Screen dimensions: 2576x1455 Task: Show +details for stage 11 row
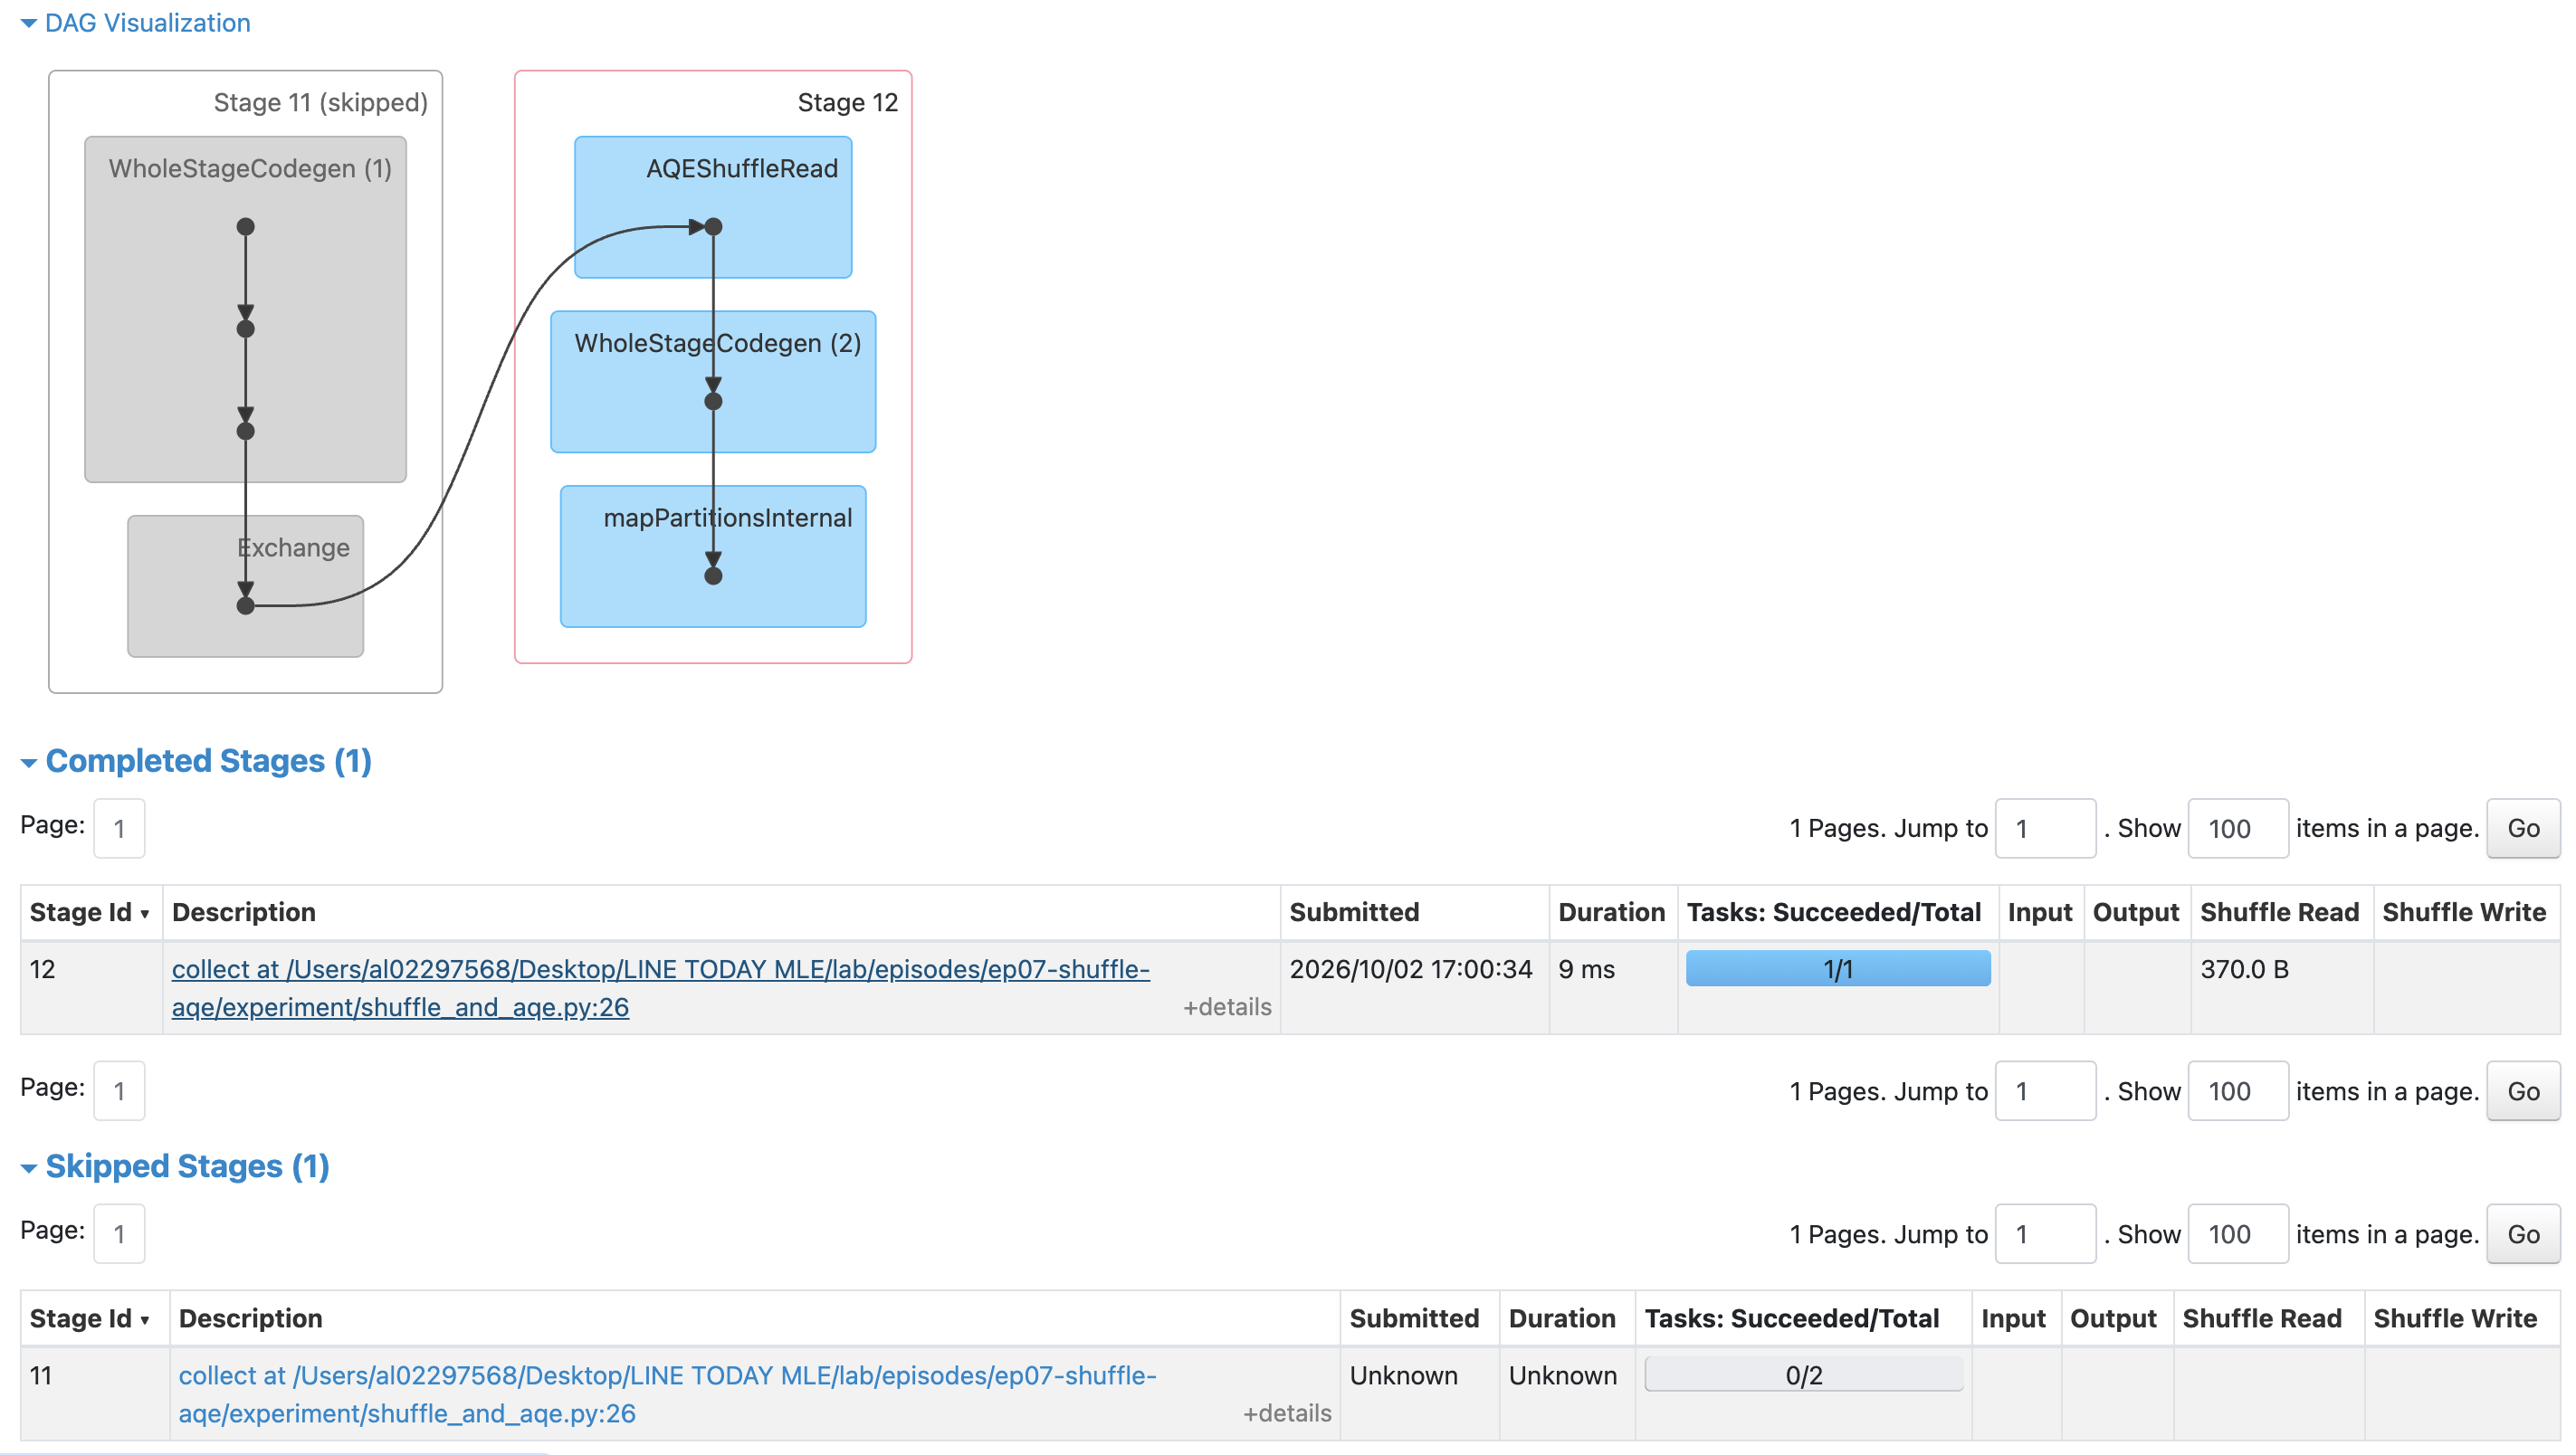pyautogui.click(x=1287, y=1413)
